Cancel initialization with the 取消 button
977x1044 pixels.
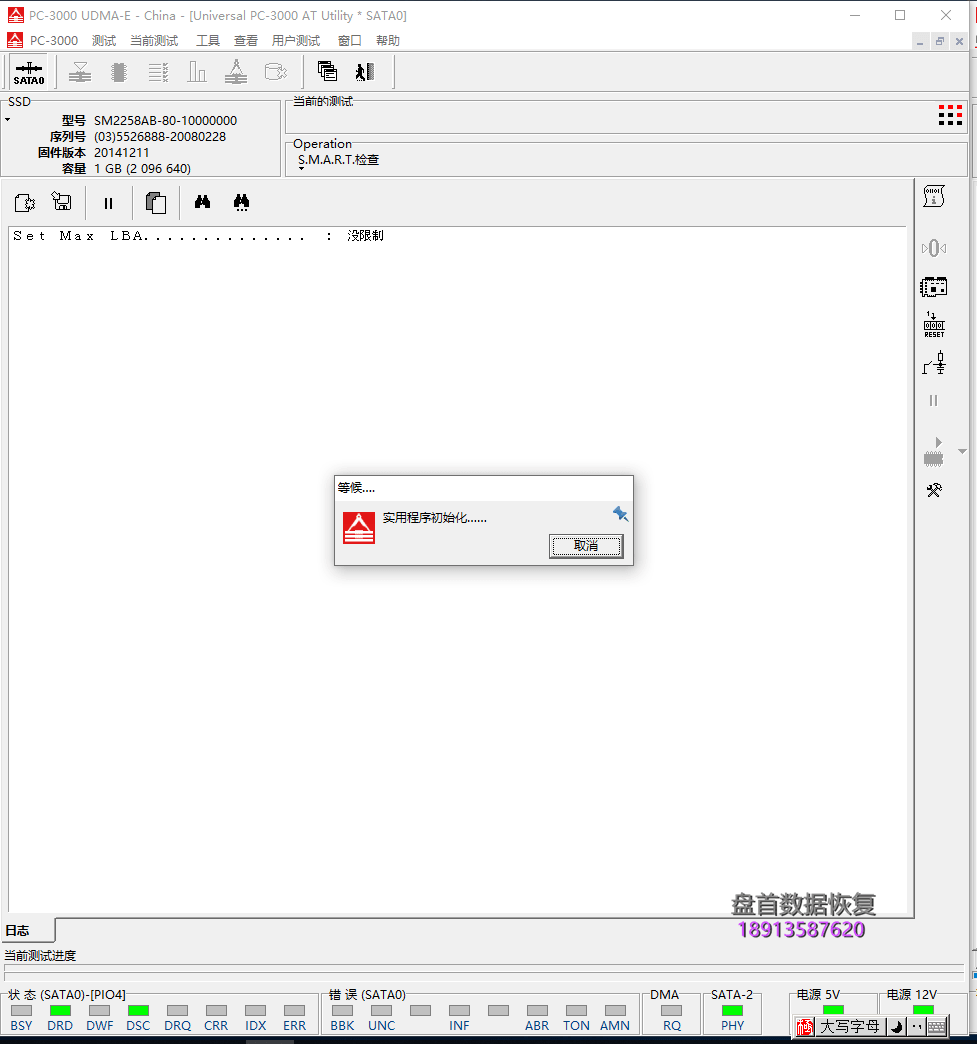click(x=586, y=546)
